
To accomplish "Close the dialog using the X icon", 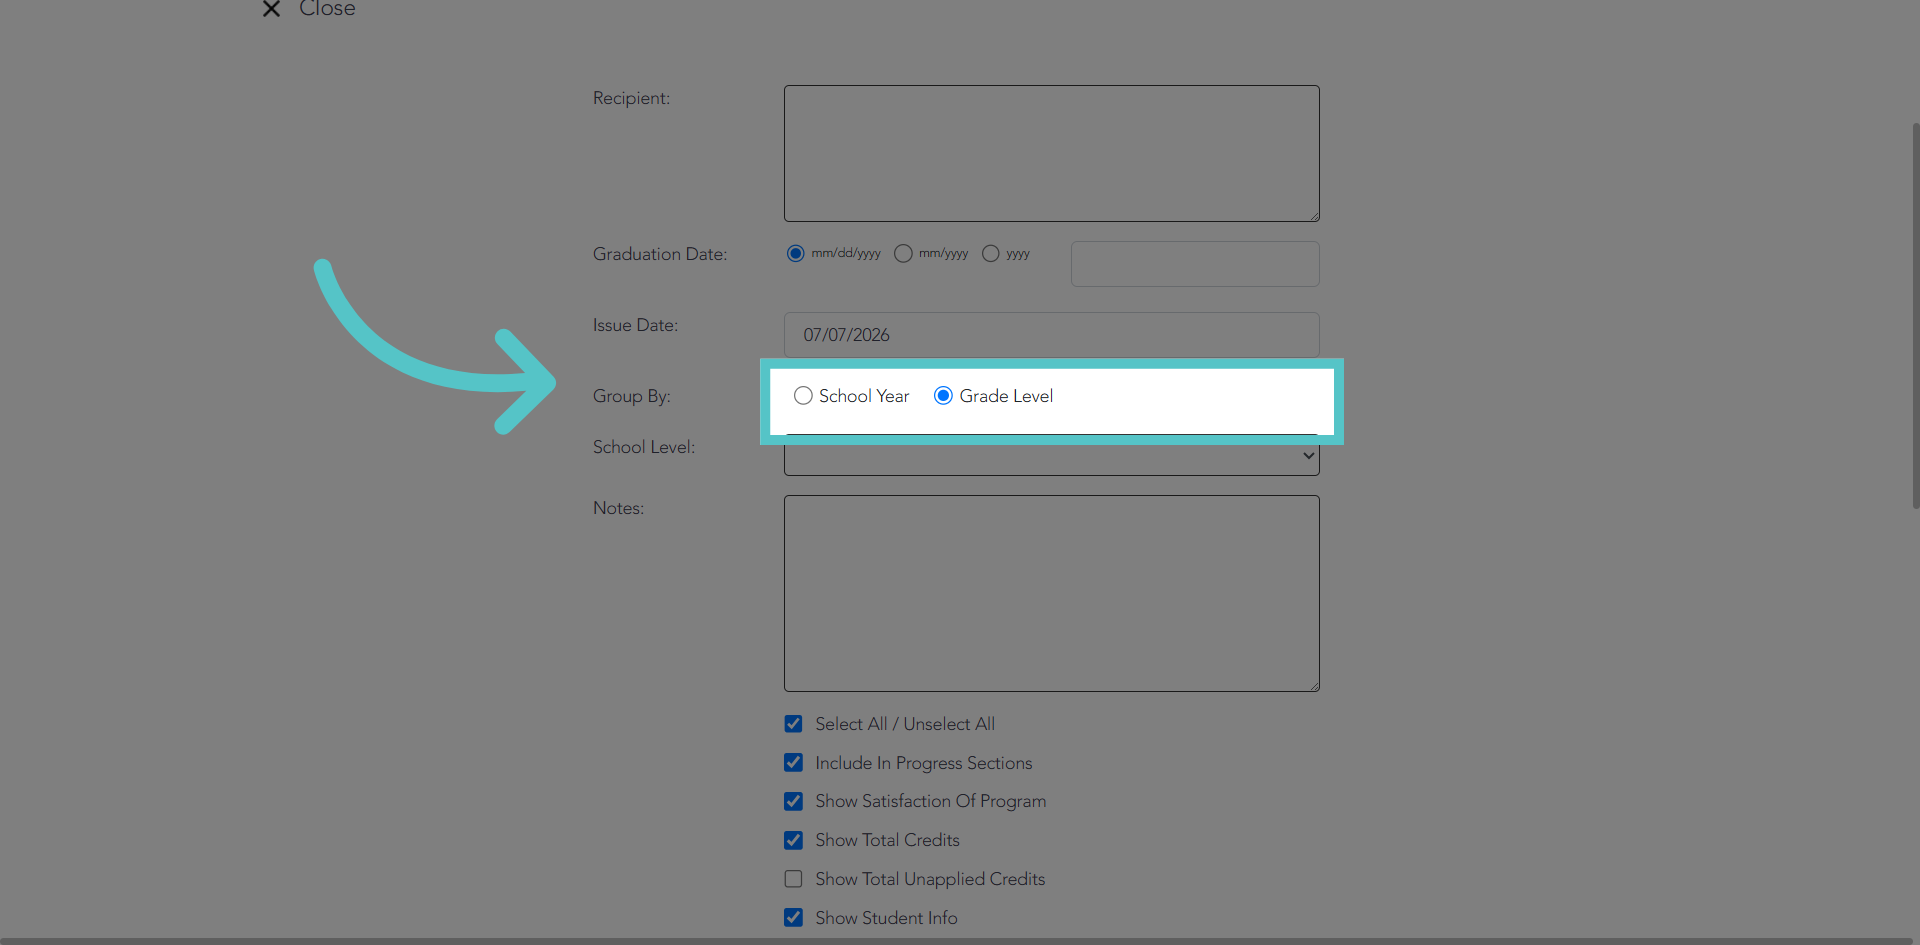I will (271, 9).
